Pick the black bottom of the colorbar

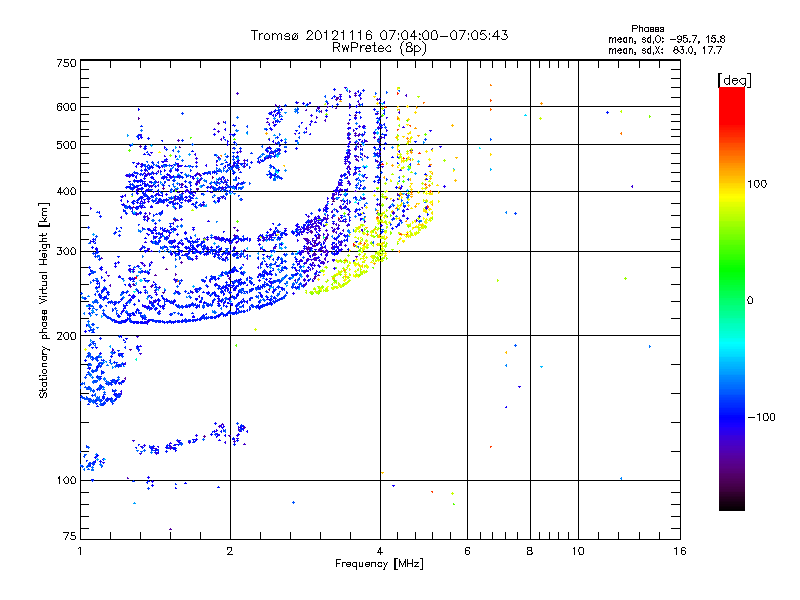click(732, 504)
